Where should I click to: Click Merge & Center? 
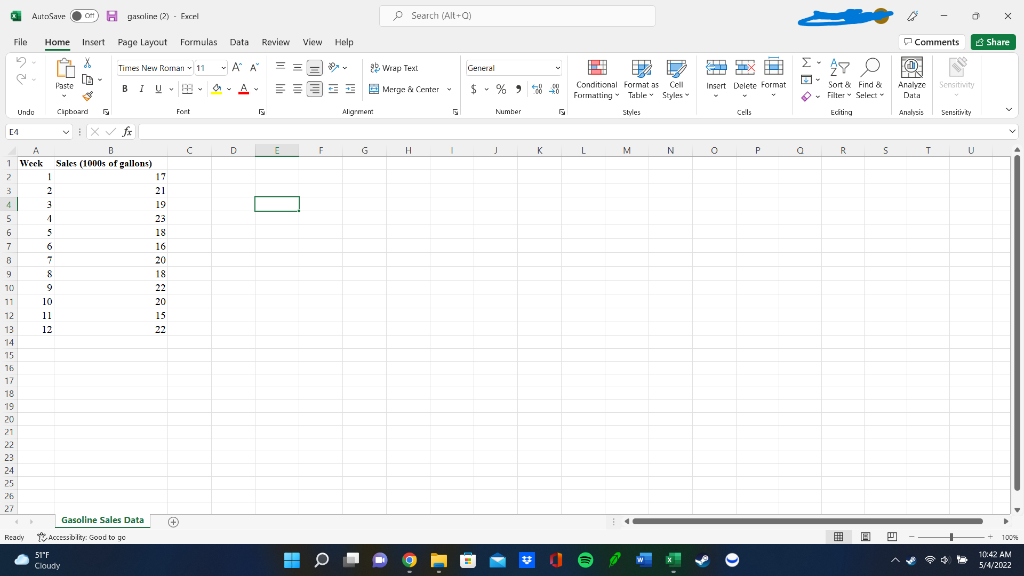404,89
